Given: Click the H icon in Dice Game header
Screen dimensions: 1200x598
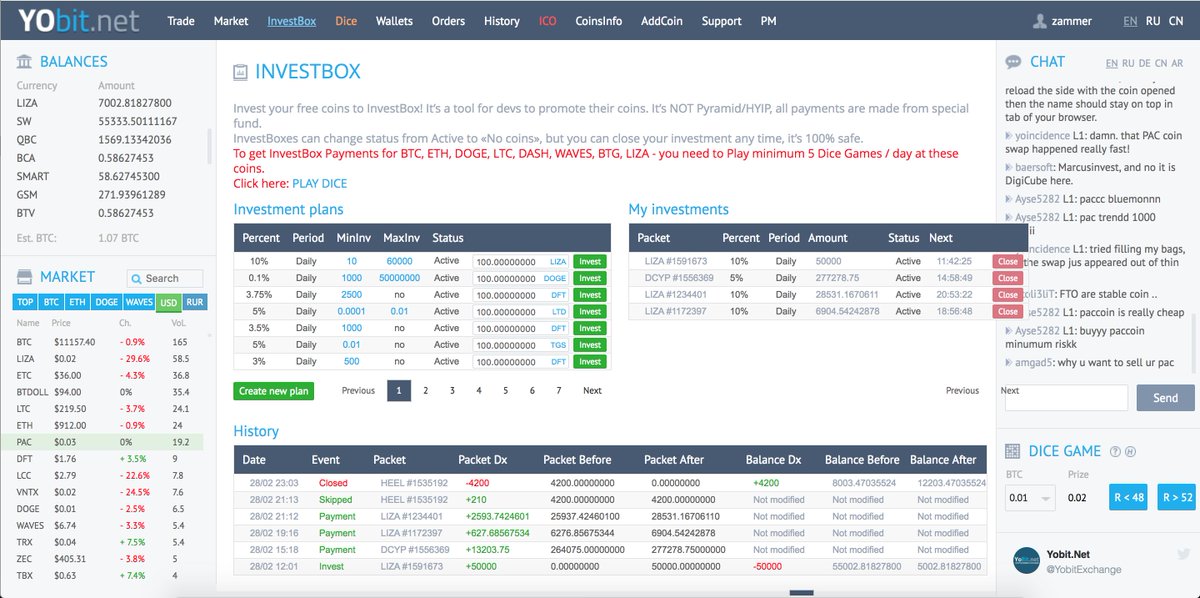Looking at the screenshot, I should [x=1130, y=452].
